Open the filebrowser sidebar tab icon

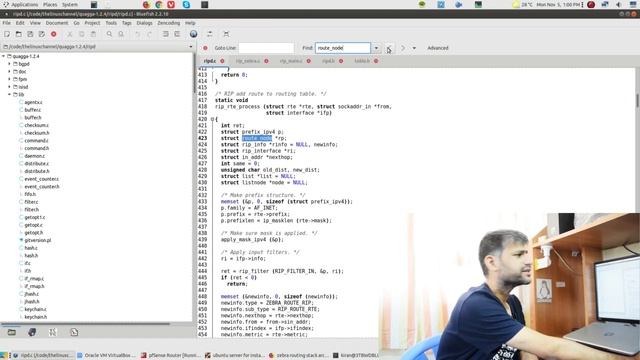point(11,332)
